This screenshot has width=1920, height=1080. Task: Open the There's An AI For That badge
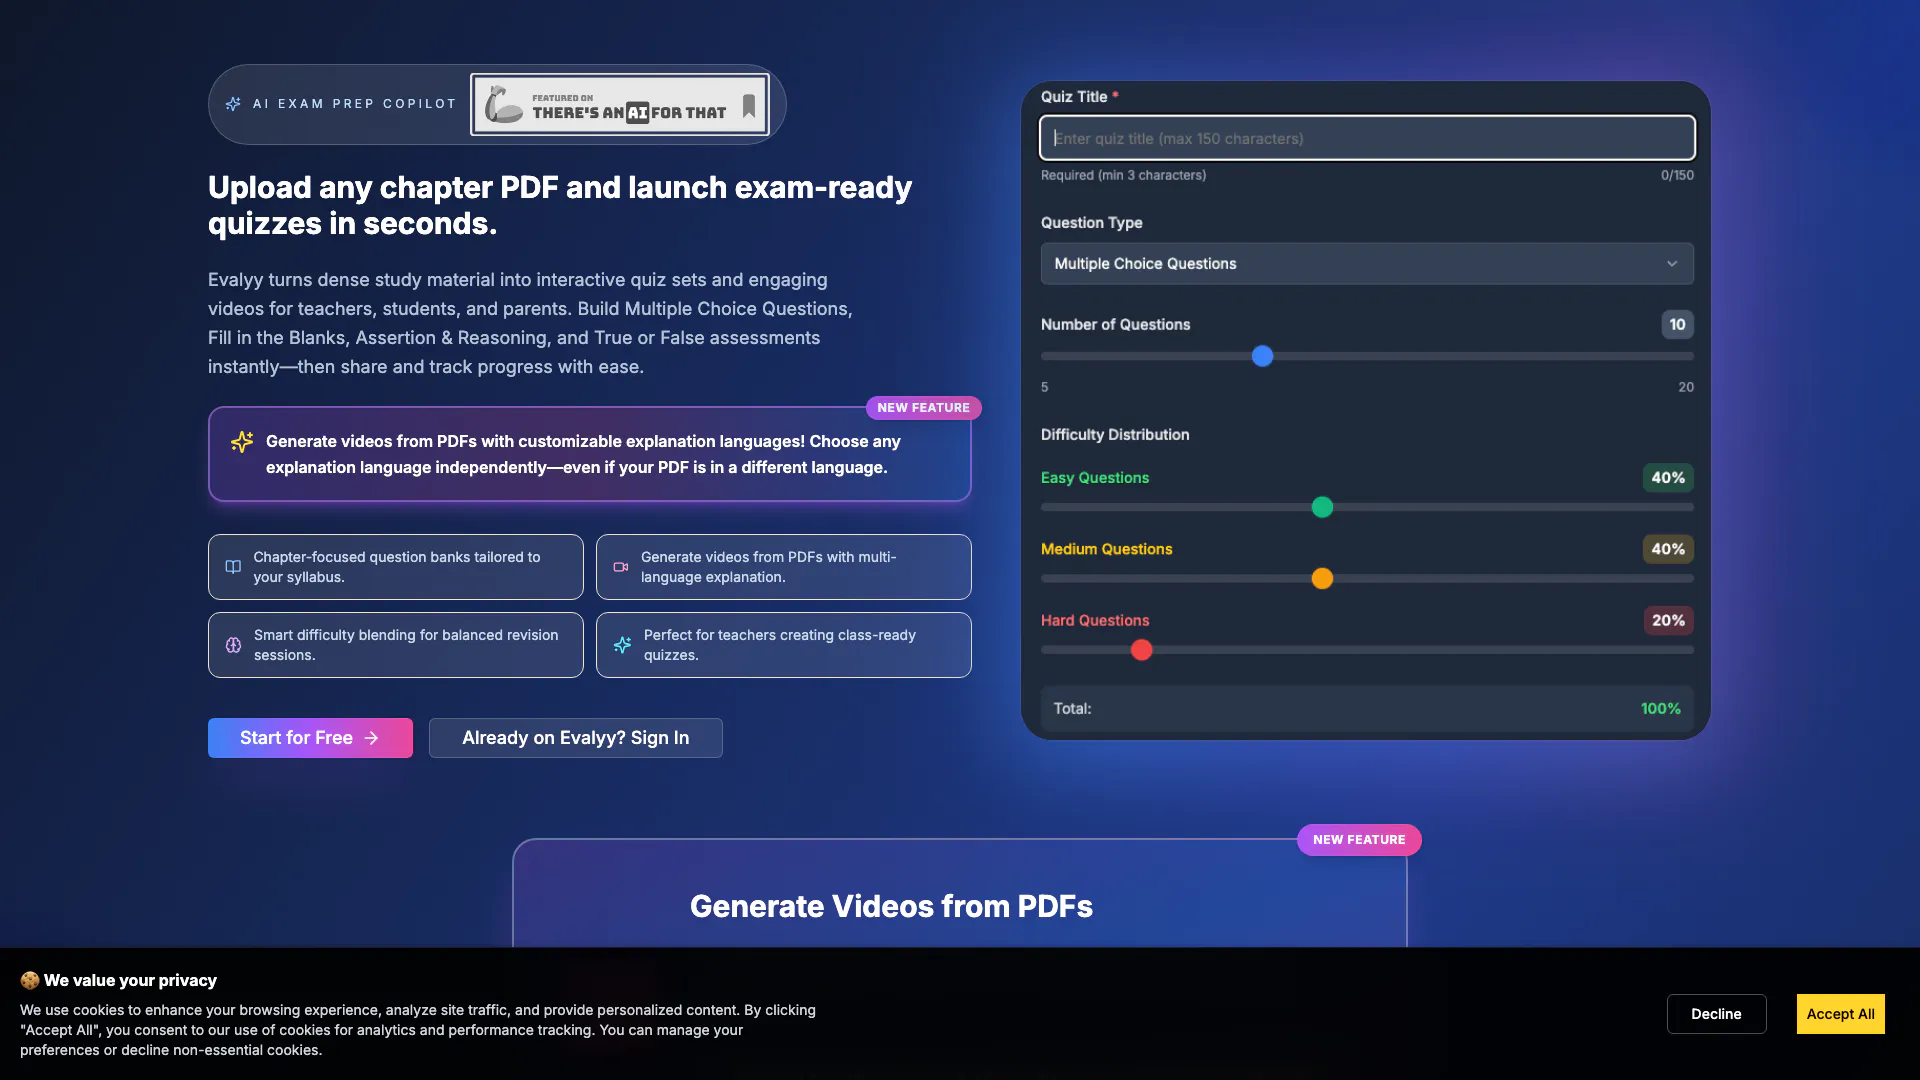620,105
